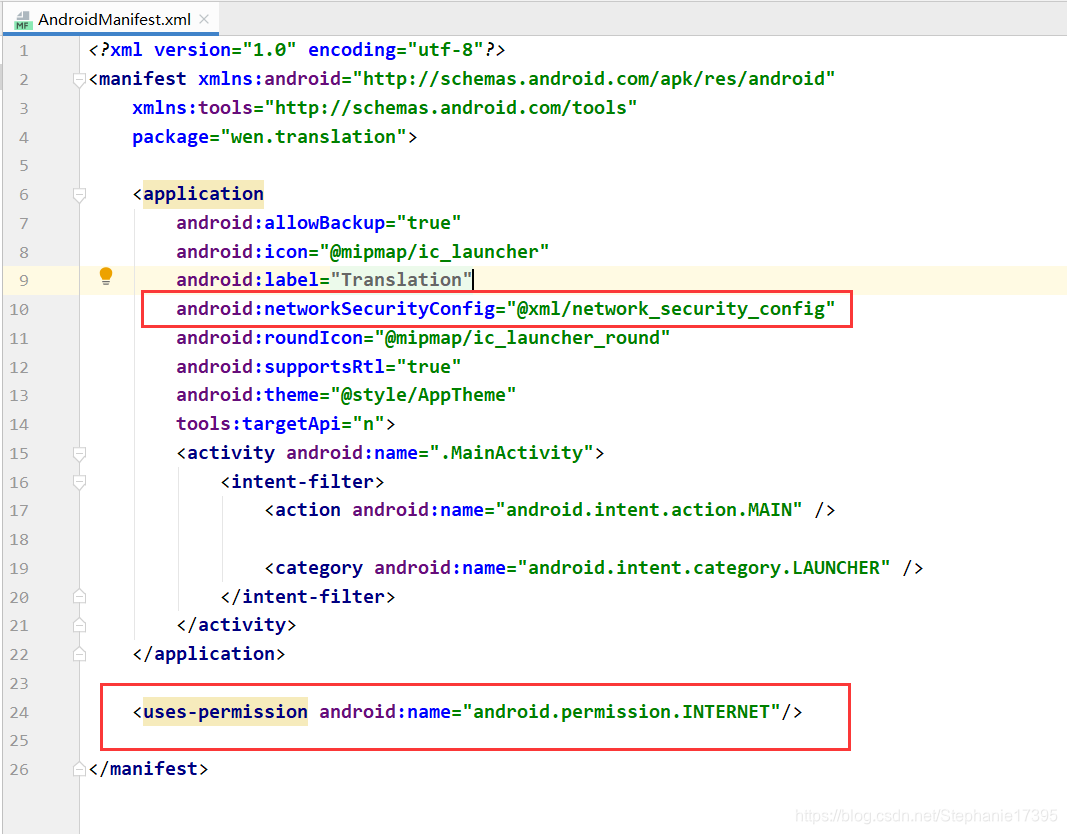This screenshot has width=1067, height=834.
Task: Click android.permission.INTERNET value
Action: pos(621,712)
